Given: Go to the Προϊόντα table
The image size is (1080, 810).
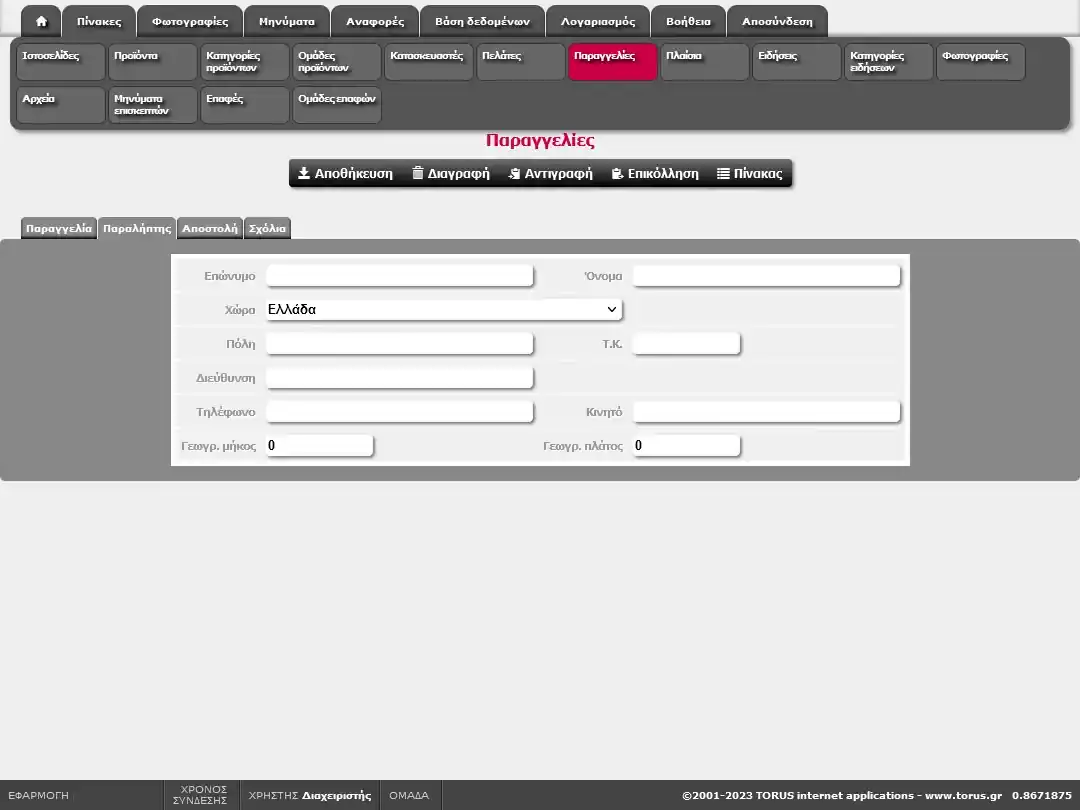Looking at the screenshot, I should [152, 62].
